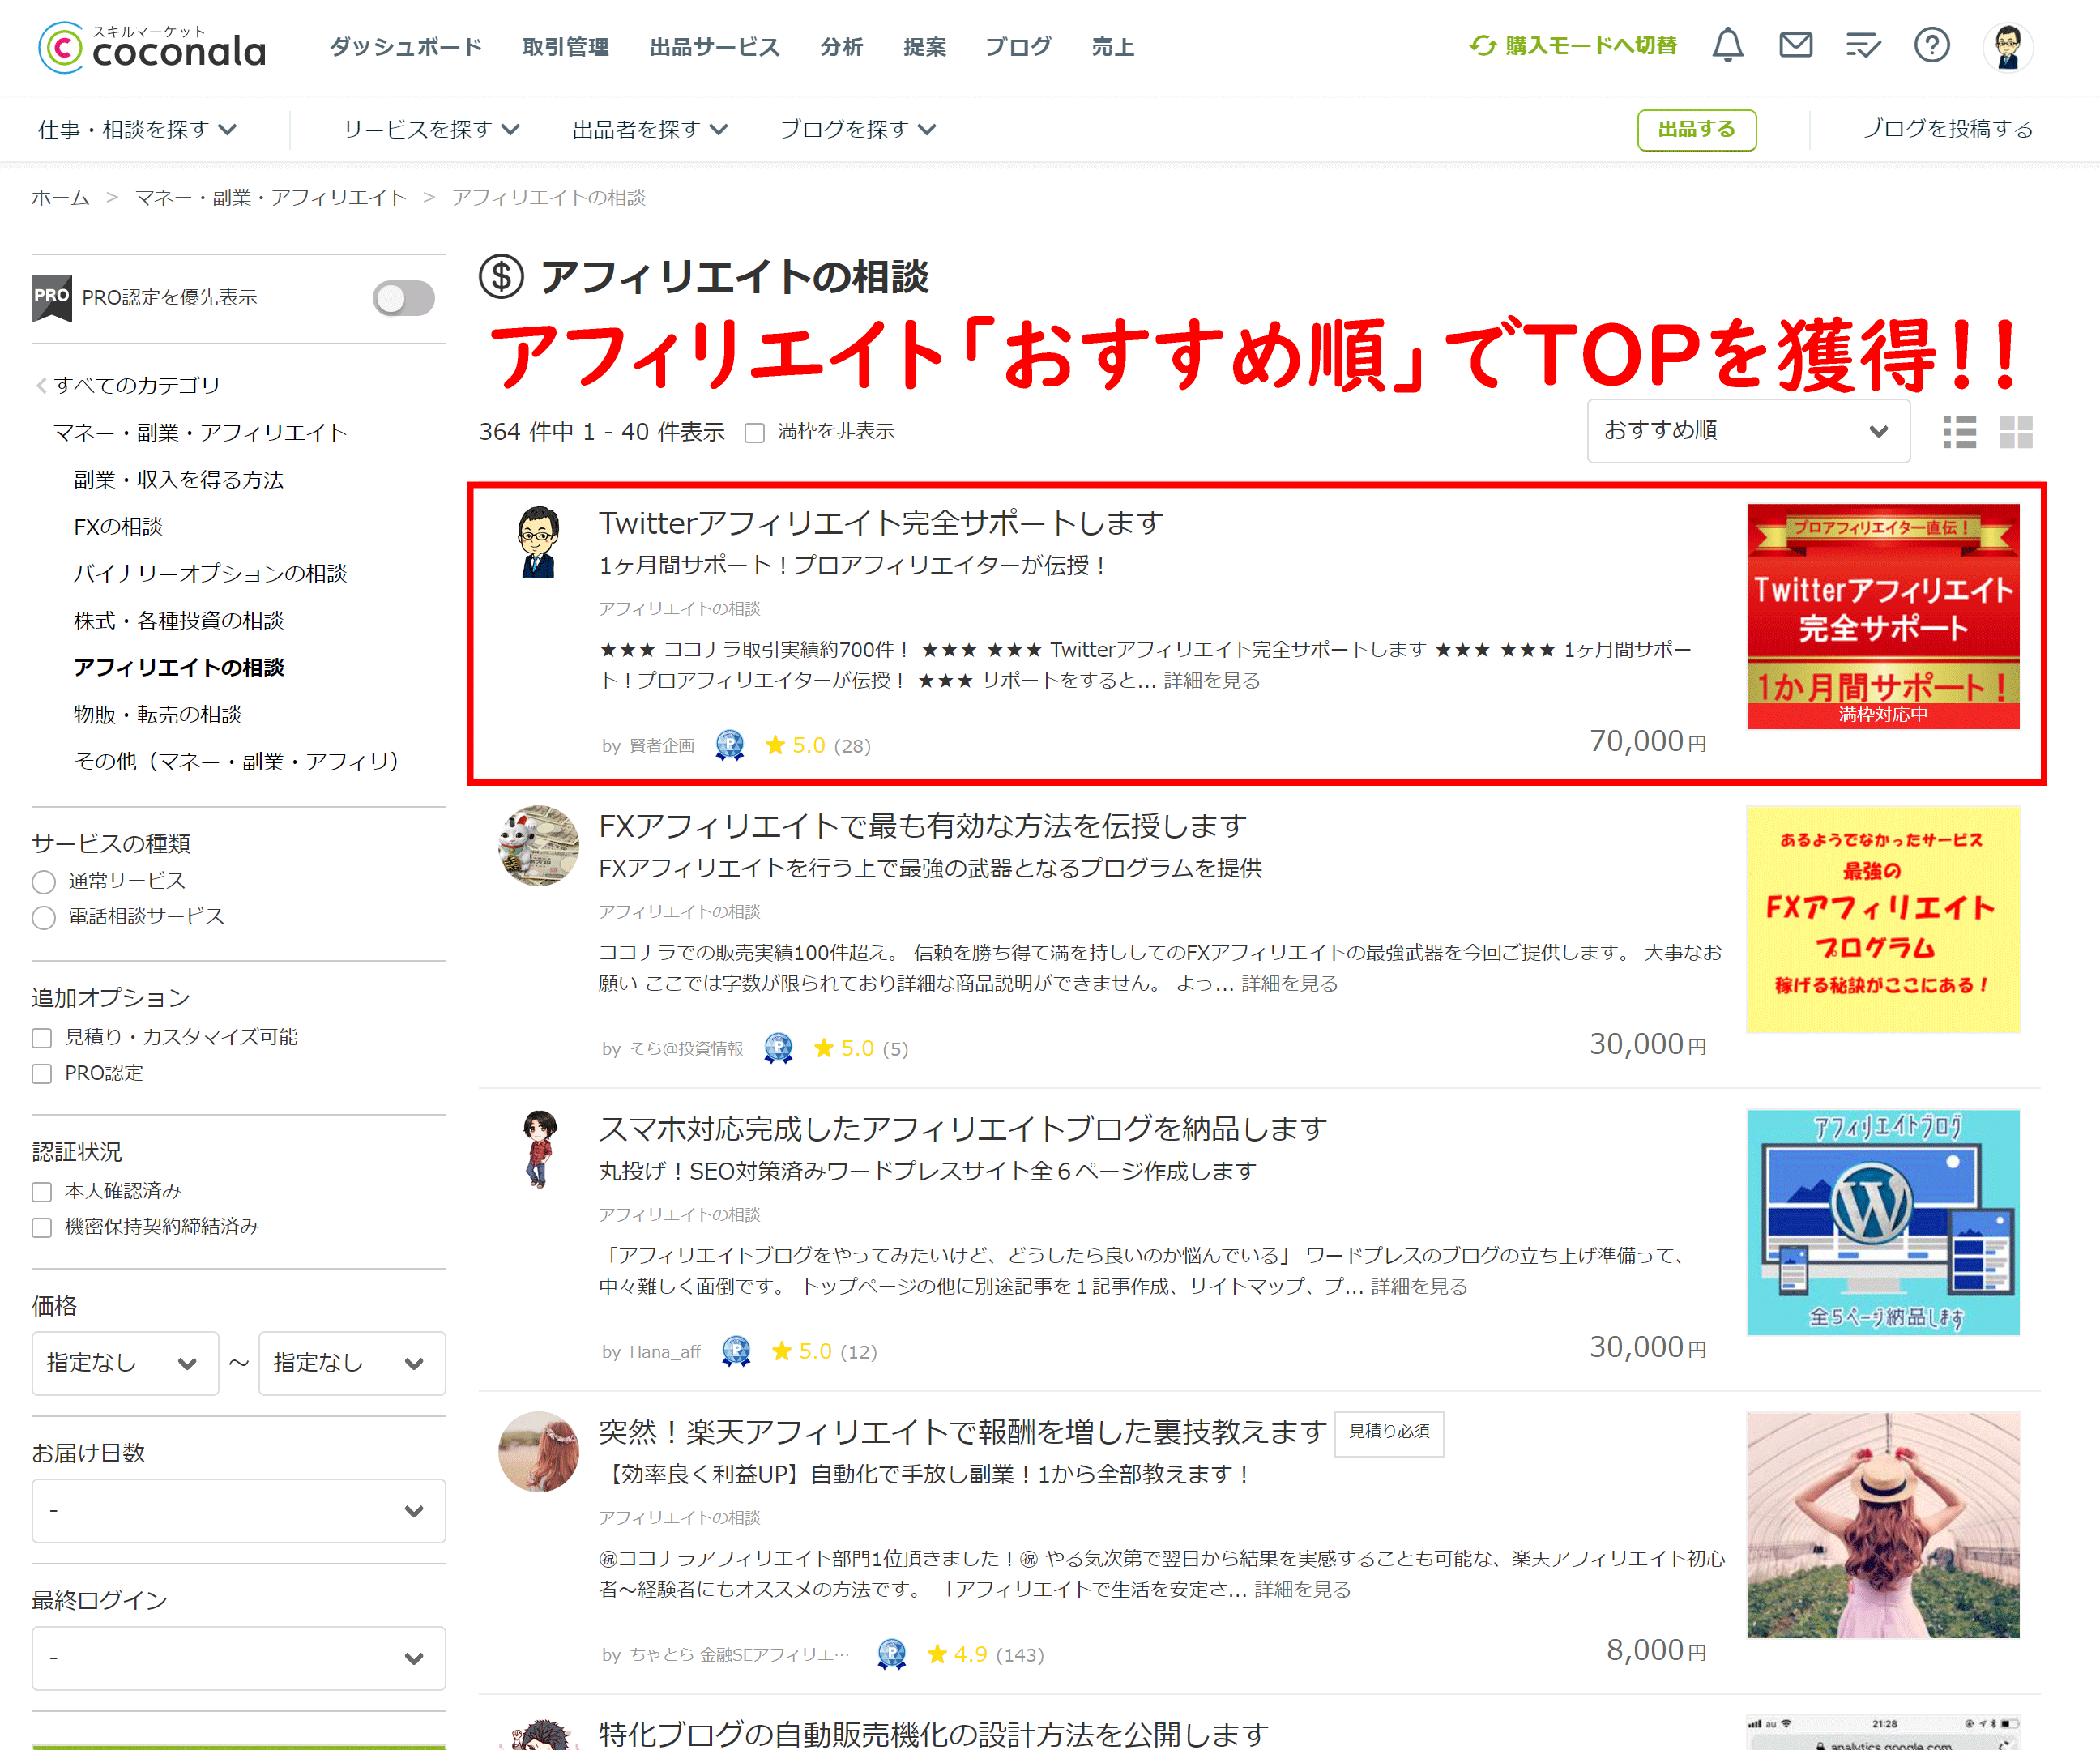Open the help question mark icon
The image size is (2100, 1750).
(1931, 45)
